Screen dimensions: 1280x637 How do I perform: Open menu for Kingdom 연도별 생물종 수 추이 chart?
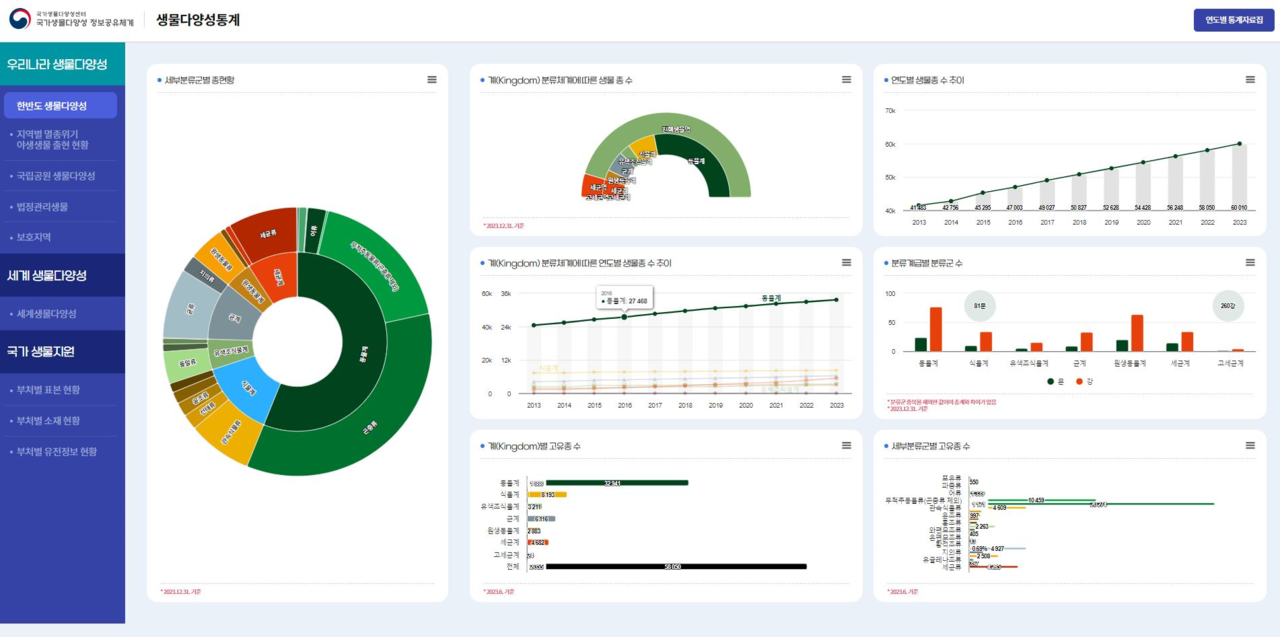pyautogui.click(x=846, y=263)
